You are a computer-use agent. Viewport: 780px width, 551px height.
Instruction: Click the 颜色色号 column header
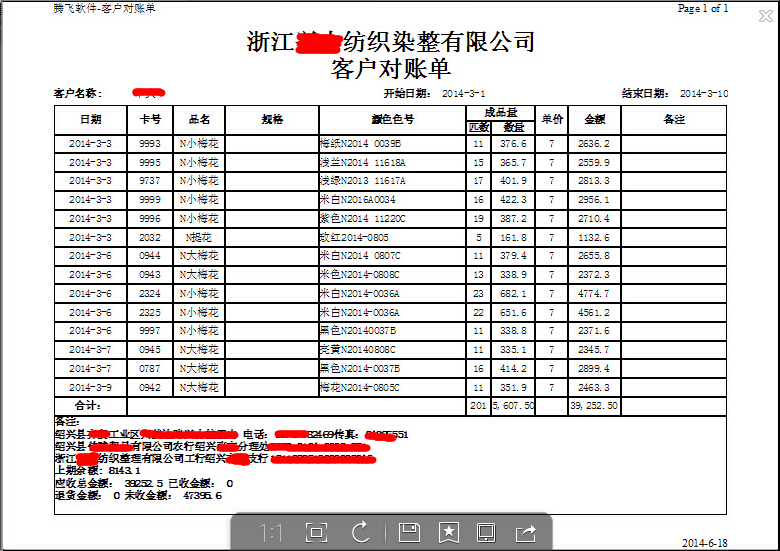pyautogui.click(x=392, y=119)
